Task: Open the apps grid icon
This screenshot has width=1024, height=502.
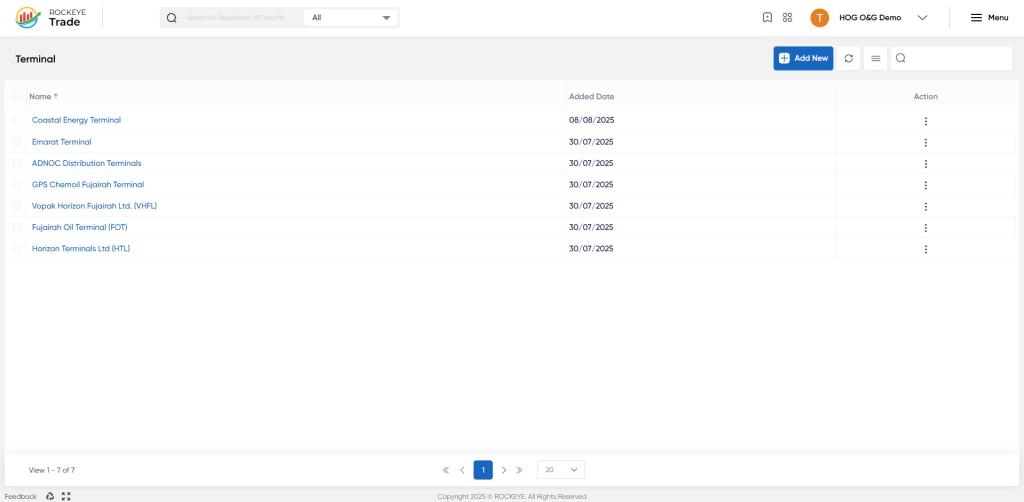Action: [x=787, y=18]
